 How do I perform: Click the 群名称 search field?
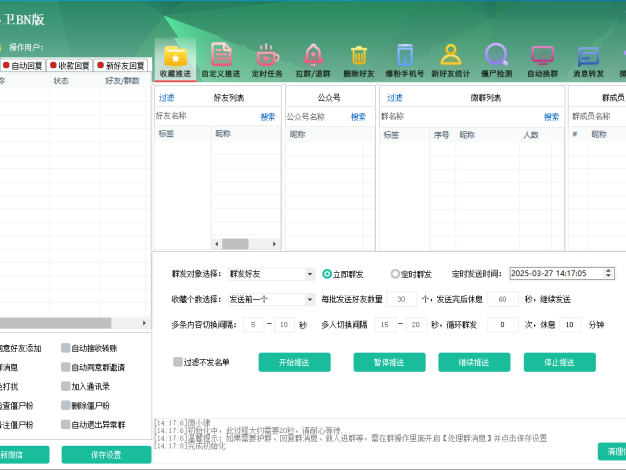click(x=461, y=117)
